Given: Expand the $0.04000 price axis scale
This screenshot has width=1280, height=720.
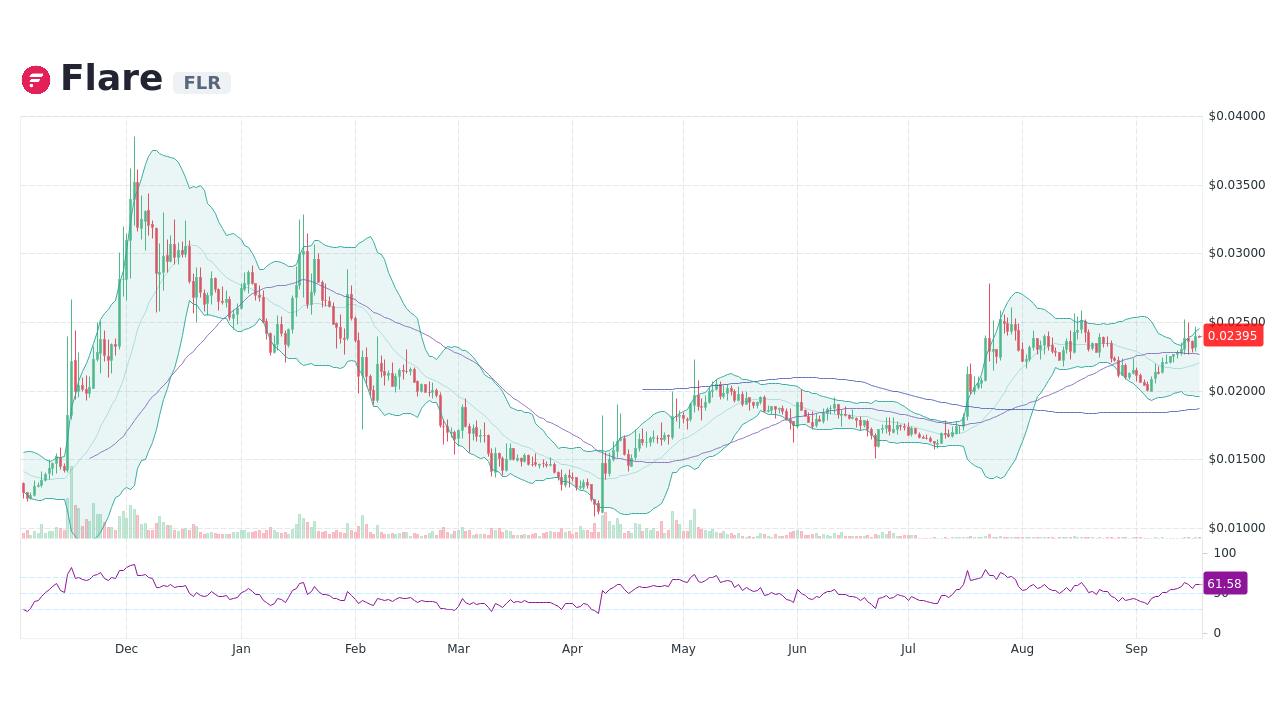Looking at the screenshot, I should click(1237, 116).
